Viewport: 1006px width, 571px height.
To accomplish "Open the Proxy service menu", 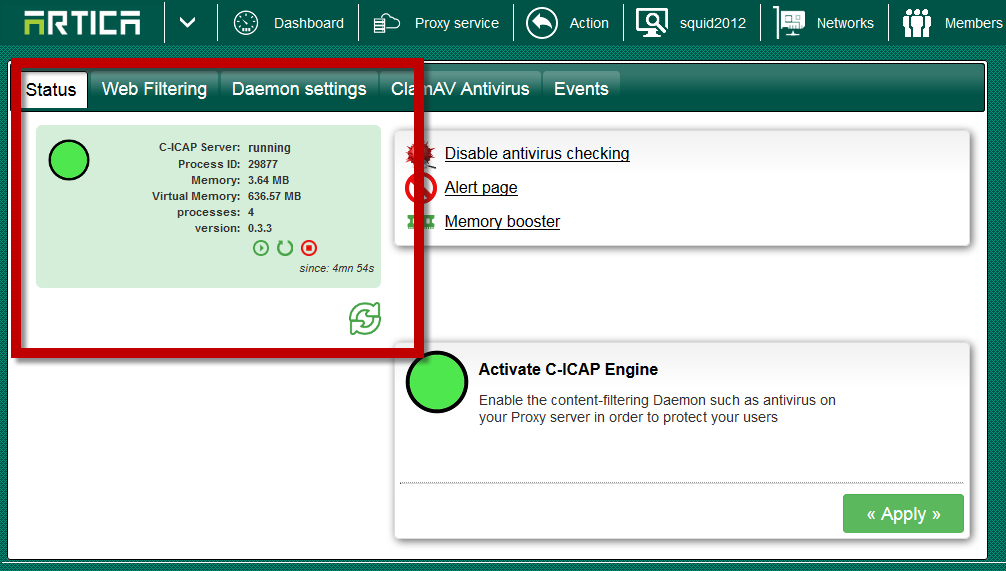I will coord(457,23).
